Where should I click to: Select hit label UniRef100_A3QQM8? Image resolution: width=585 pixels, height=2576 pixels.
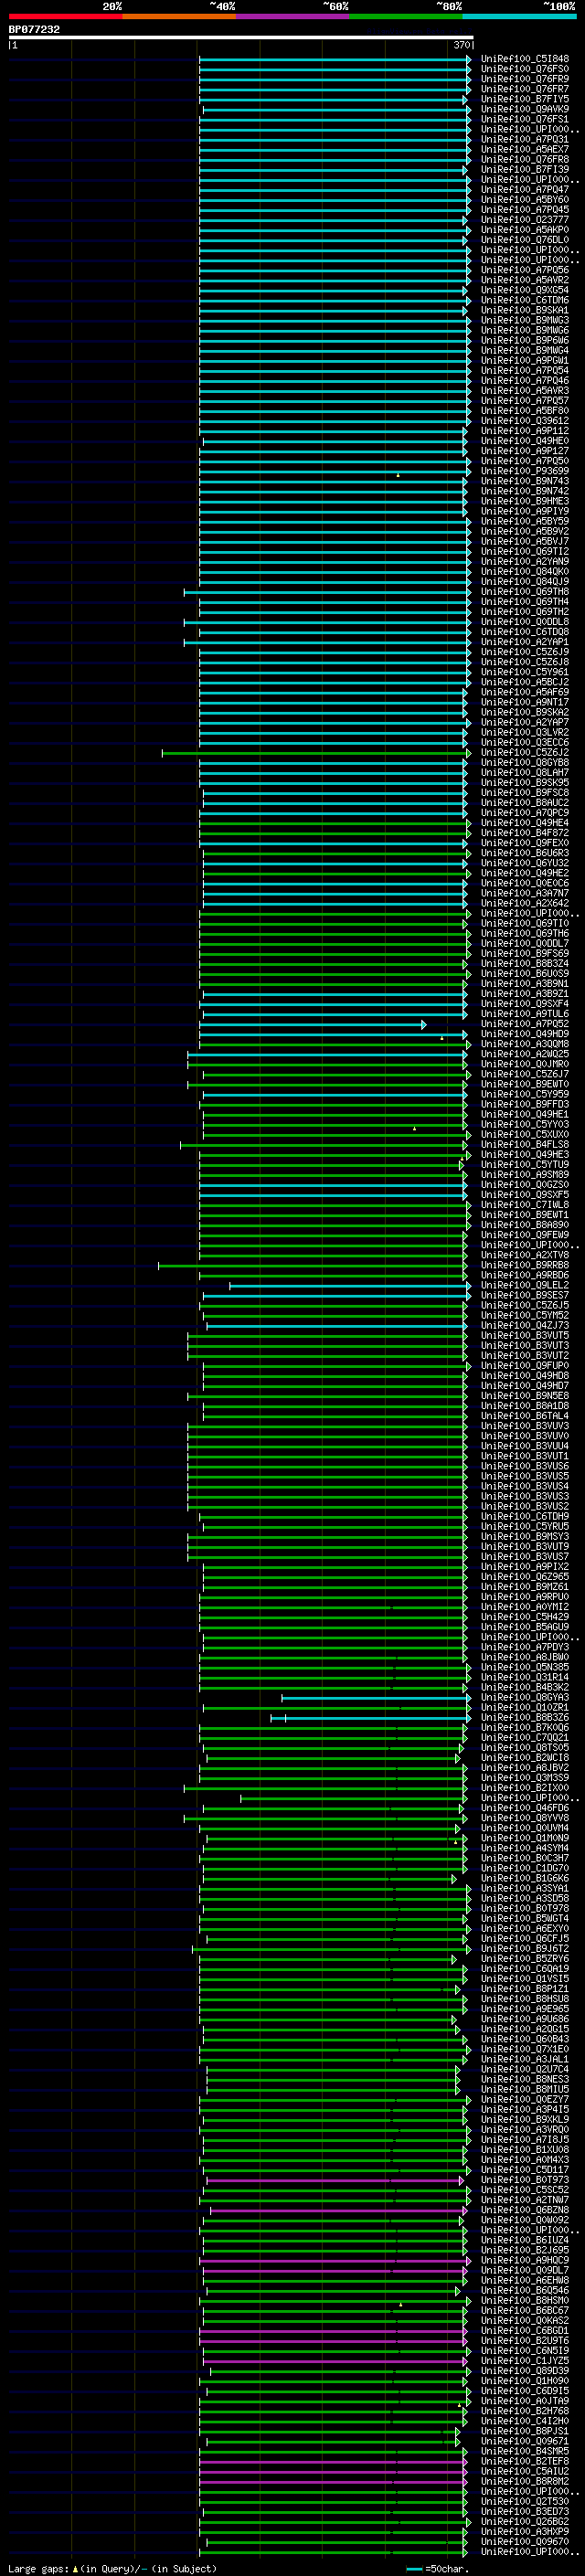pos(525,1044)
